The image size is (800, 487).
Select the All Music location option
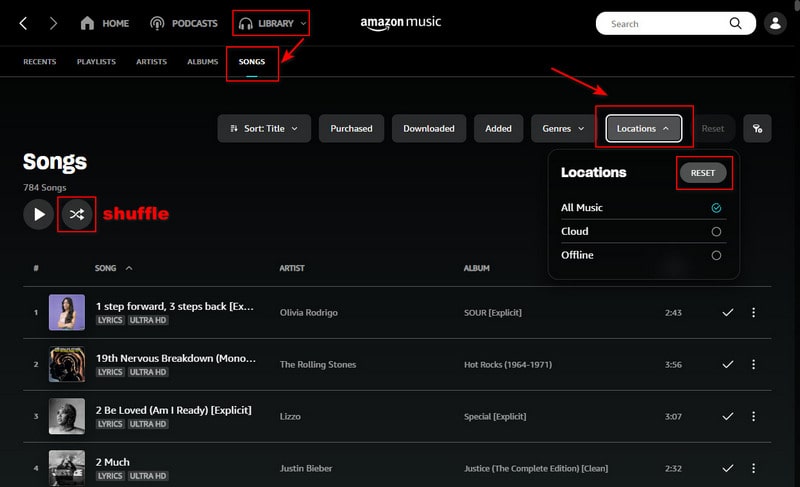[x=716, y=208]
